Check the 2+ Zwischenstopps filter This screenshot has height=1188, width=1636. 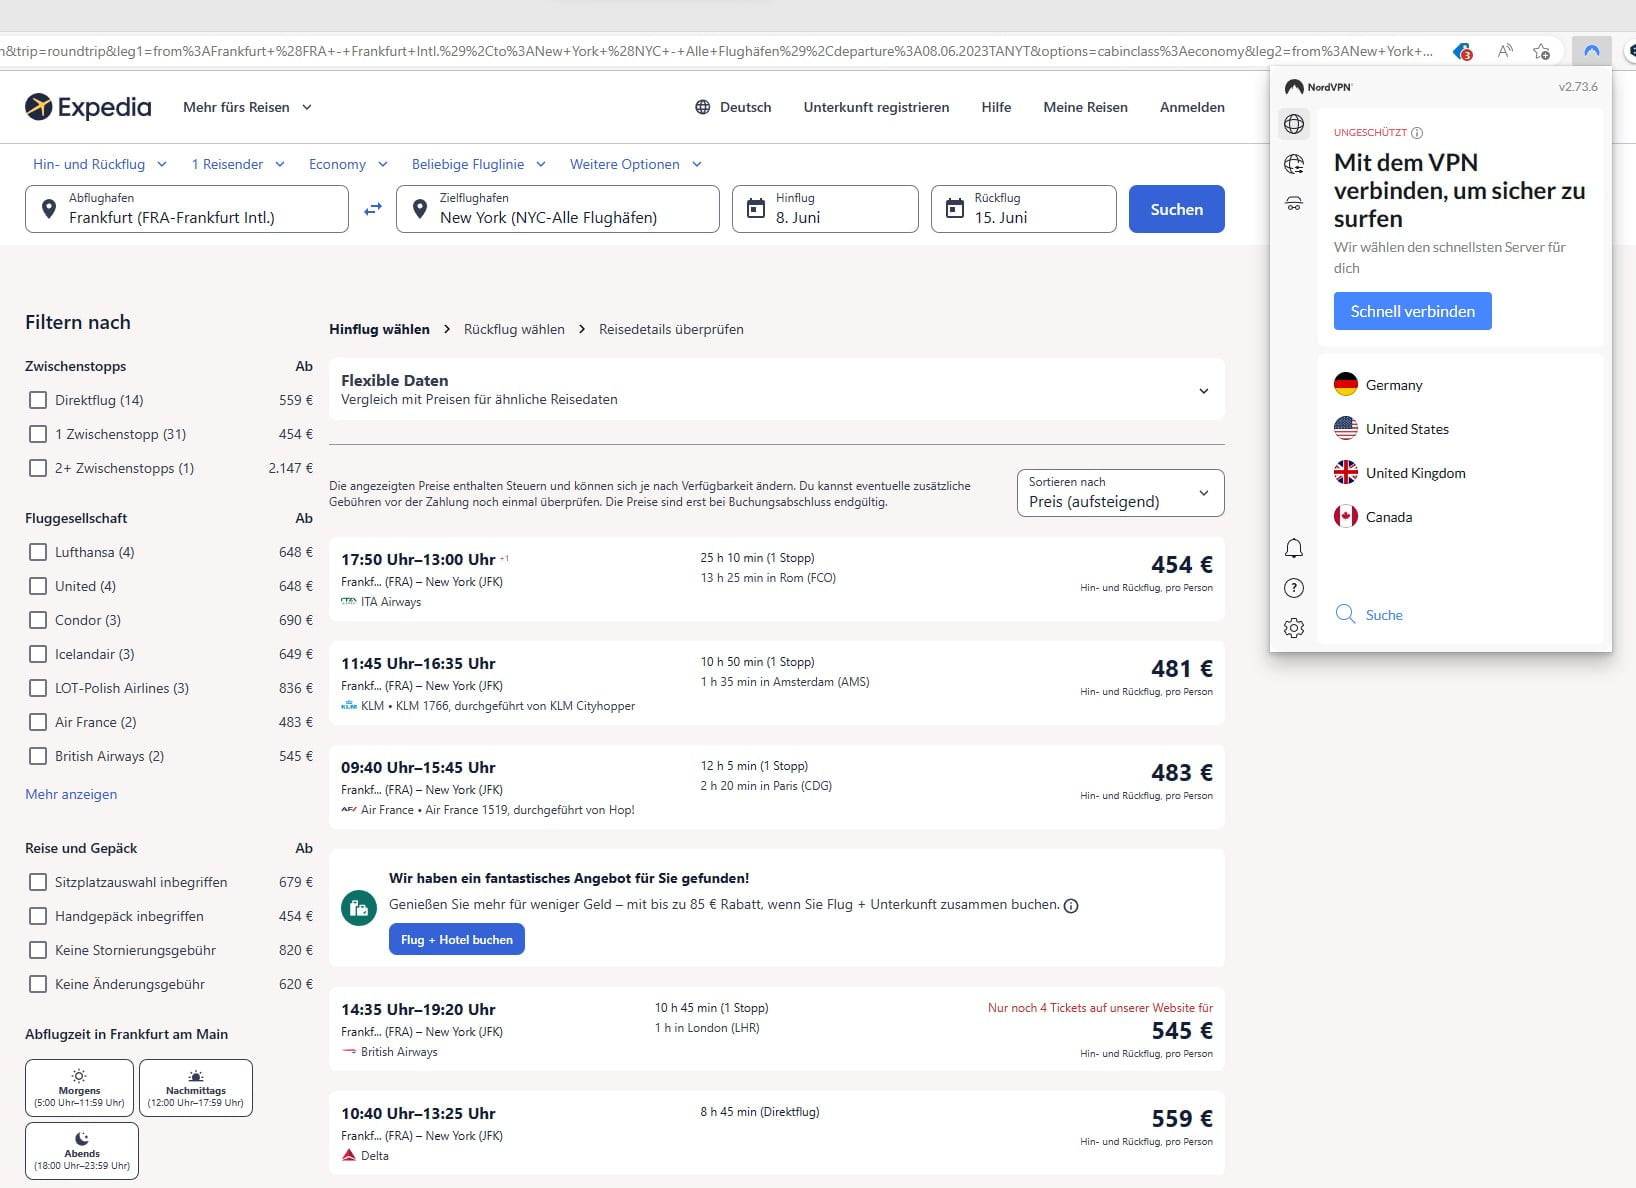pyautogui.click(x=38, y=468)
